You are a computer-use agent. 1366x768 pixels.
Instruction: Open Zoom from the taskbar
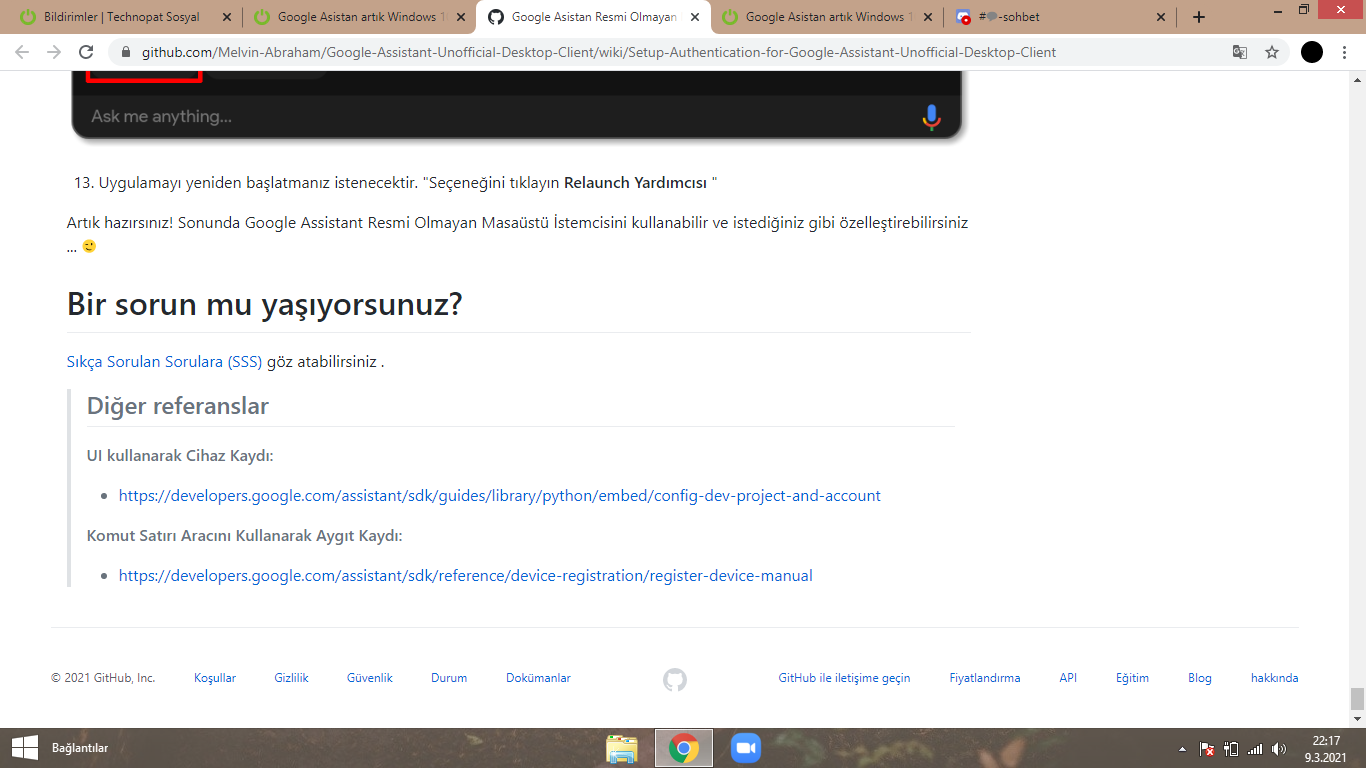pos(746,748)
